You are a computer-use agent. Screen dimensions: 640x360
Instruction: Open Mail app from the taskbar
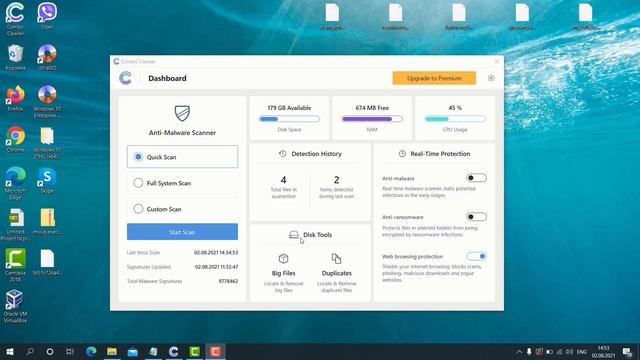[x=133, y=351]
